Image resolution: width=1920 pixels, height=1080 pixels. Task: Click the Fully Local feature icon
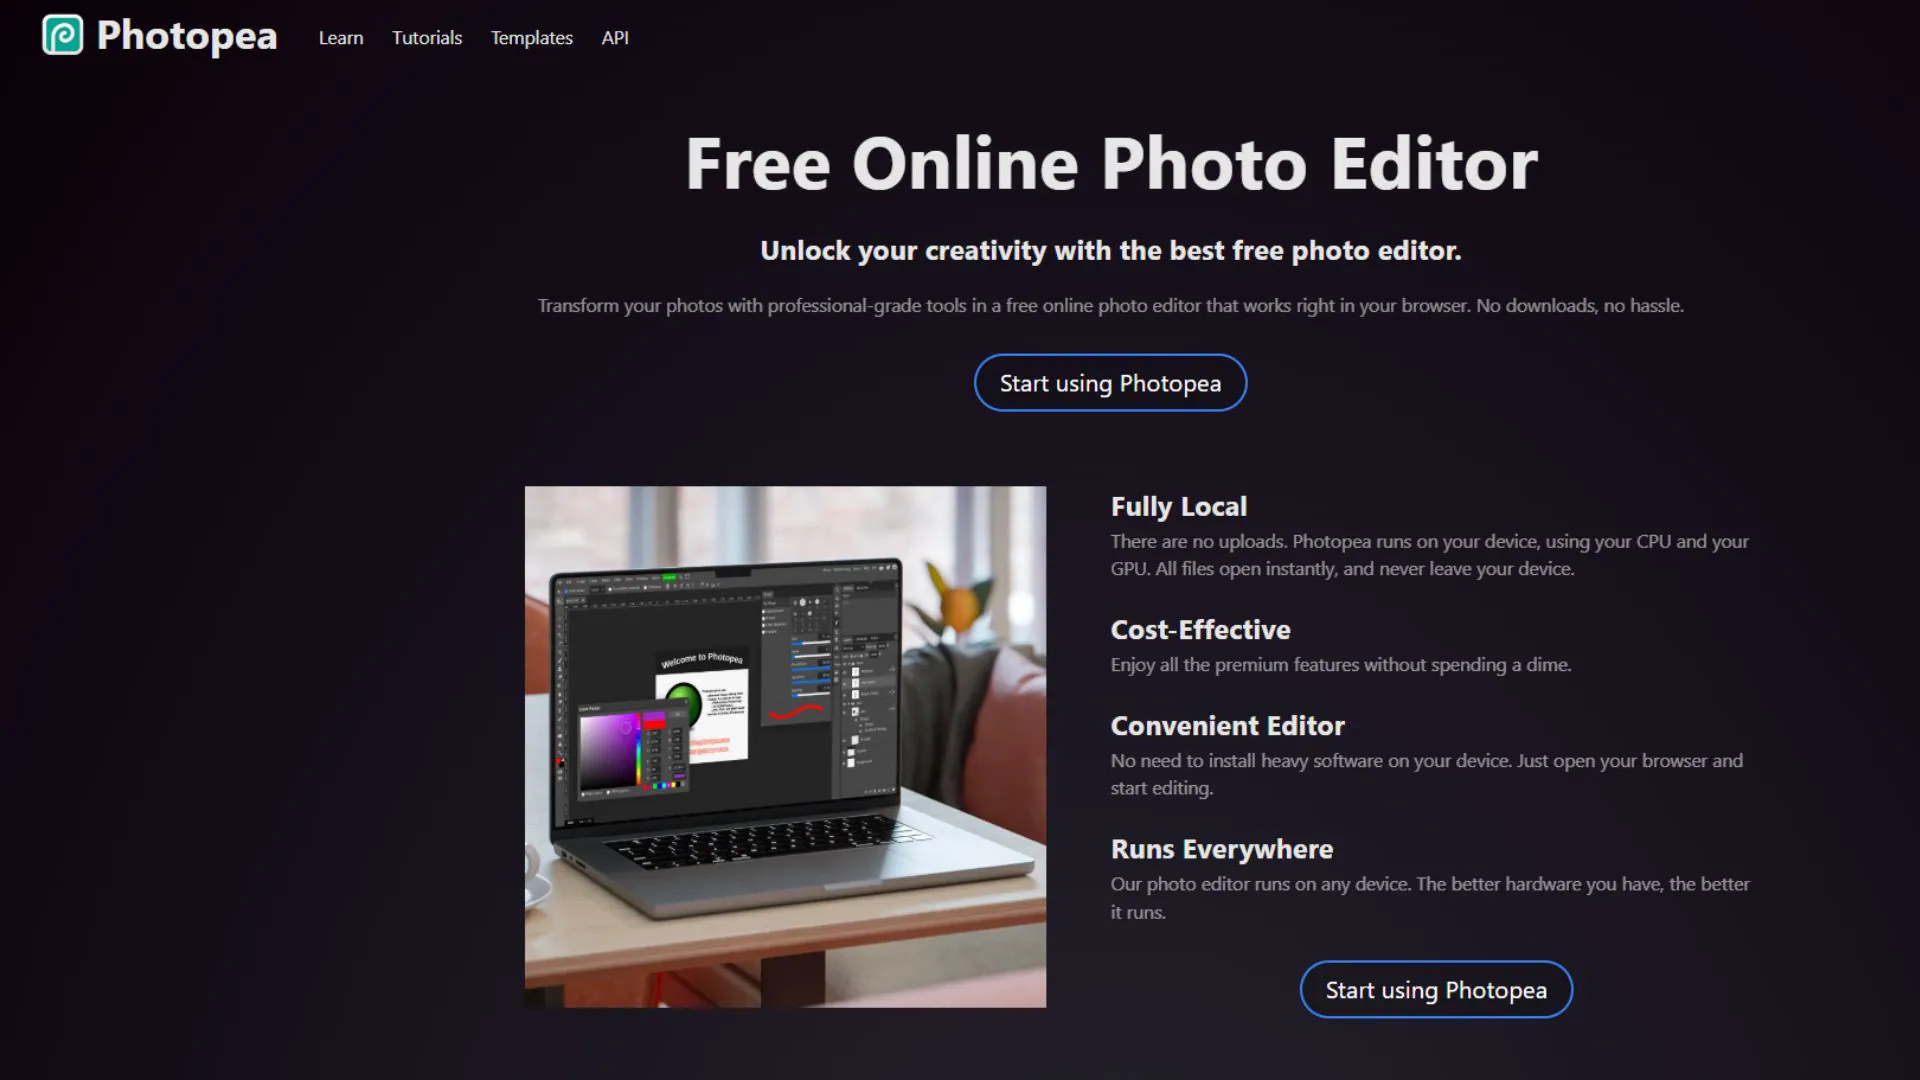tap(1178, 505)
